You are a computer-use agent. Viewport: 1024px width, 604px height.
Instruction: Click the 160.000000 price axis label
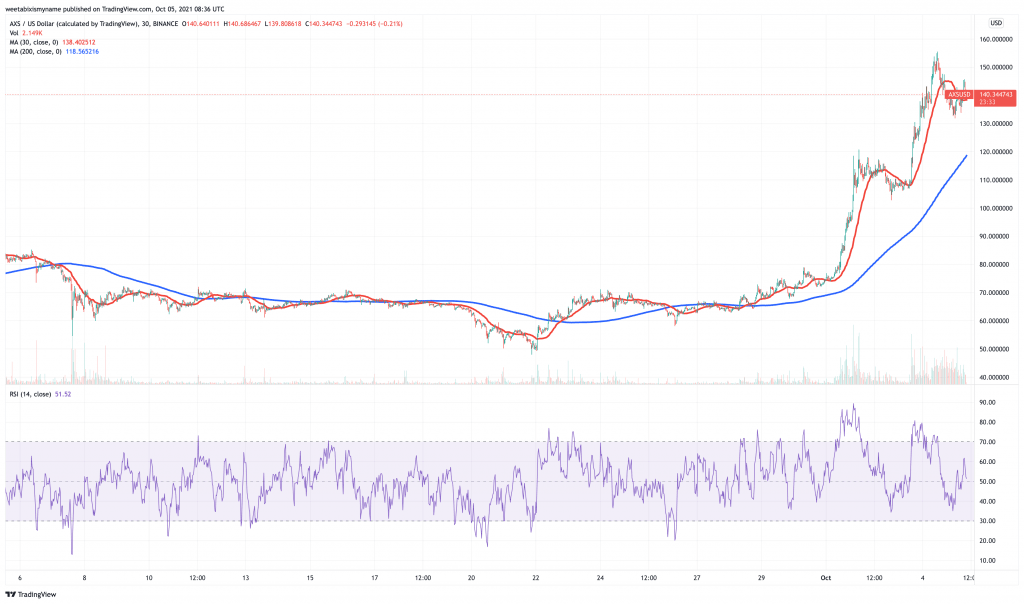[995, 39]
